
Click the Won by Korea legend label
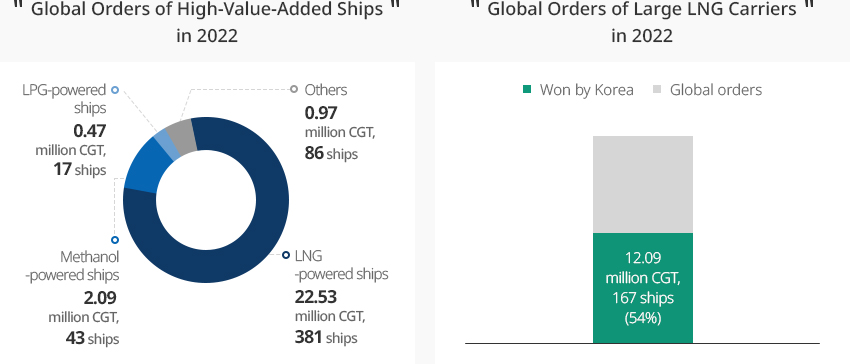[587, 90]
